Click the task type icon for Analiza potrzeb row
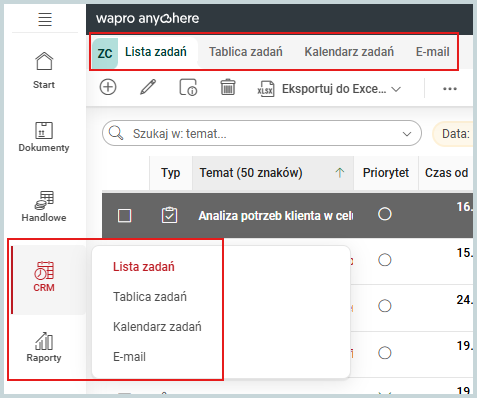 coord(169,215)
